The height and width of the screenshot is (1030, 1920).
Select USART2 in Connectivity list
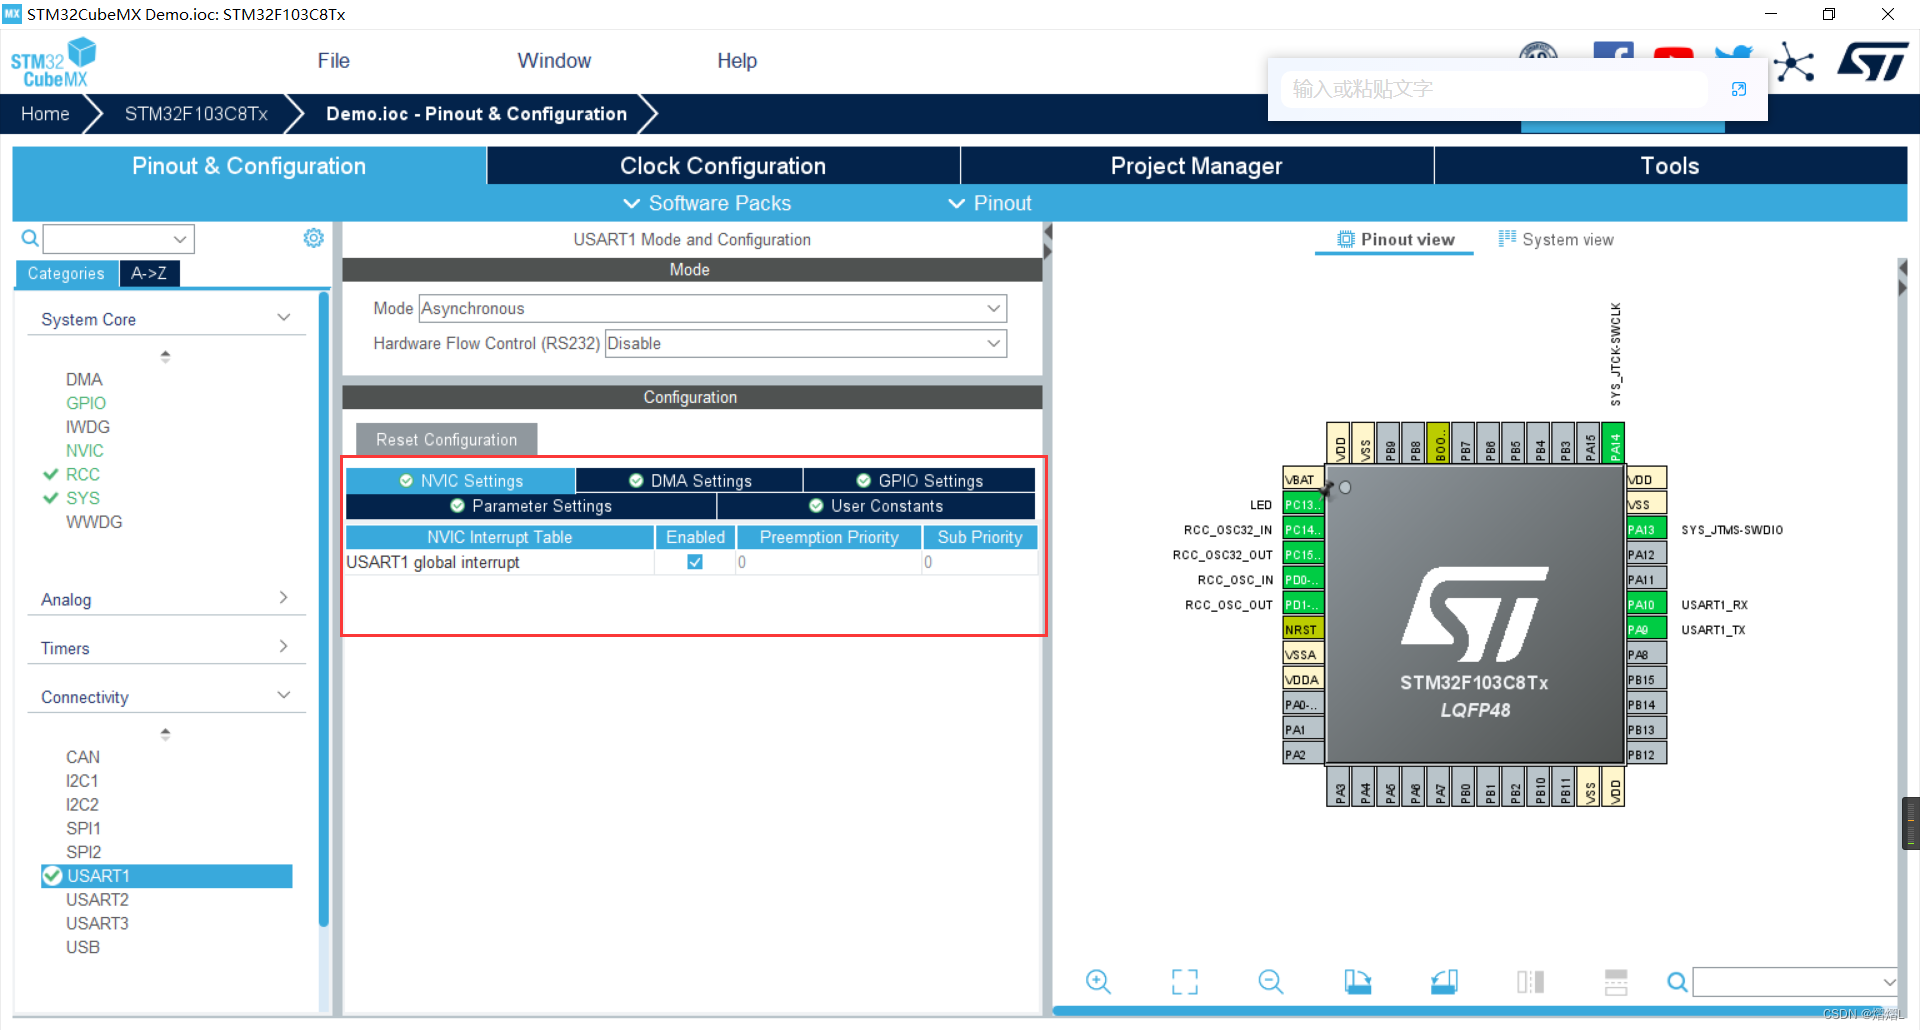pyautogui.click(x=97, y=899)
